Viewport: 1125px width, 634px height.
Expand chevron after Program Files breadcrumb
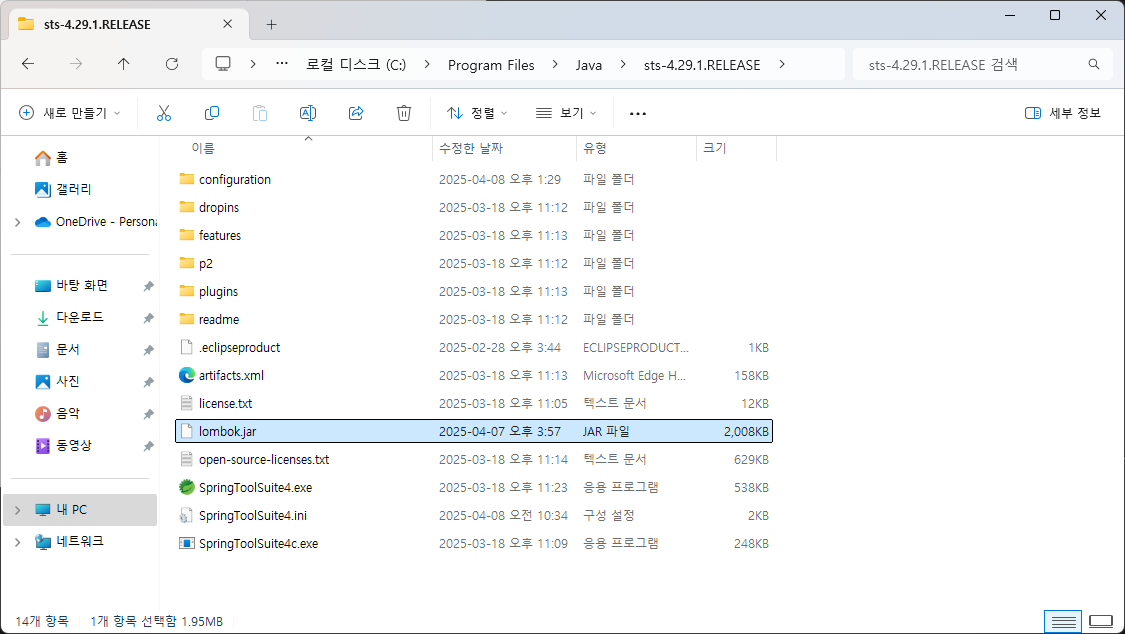pyautogui.click(x=555, y=64)
